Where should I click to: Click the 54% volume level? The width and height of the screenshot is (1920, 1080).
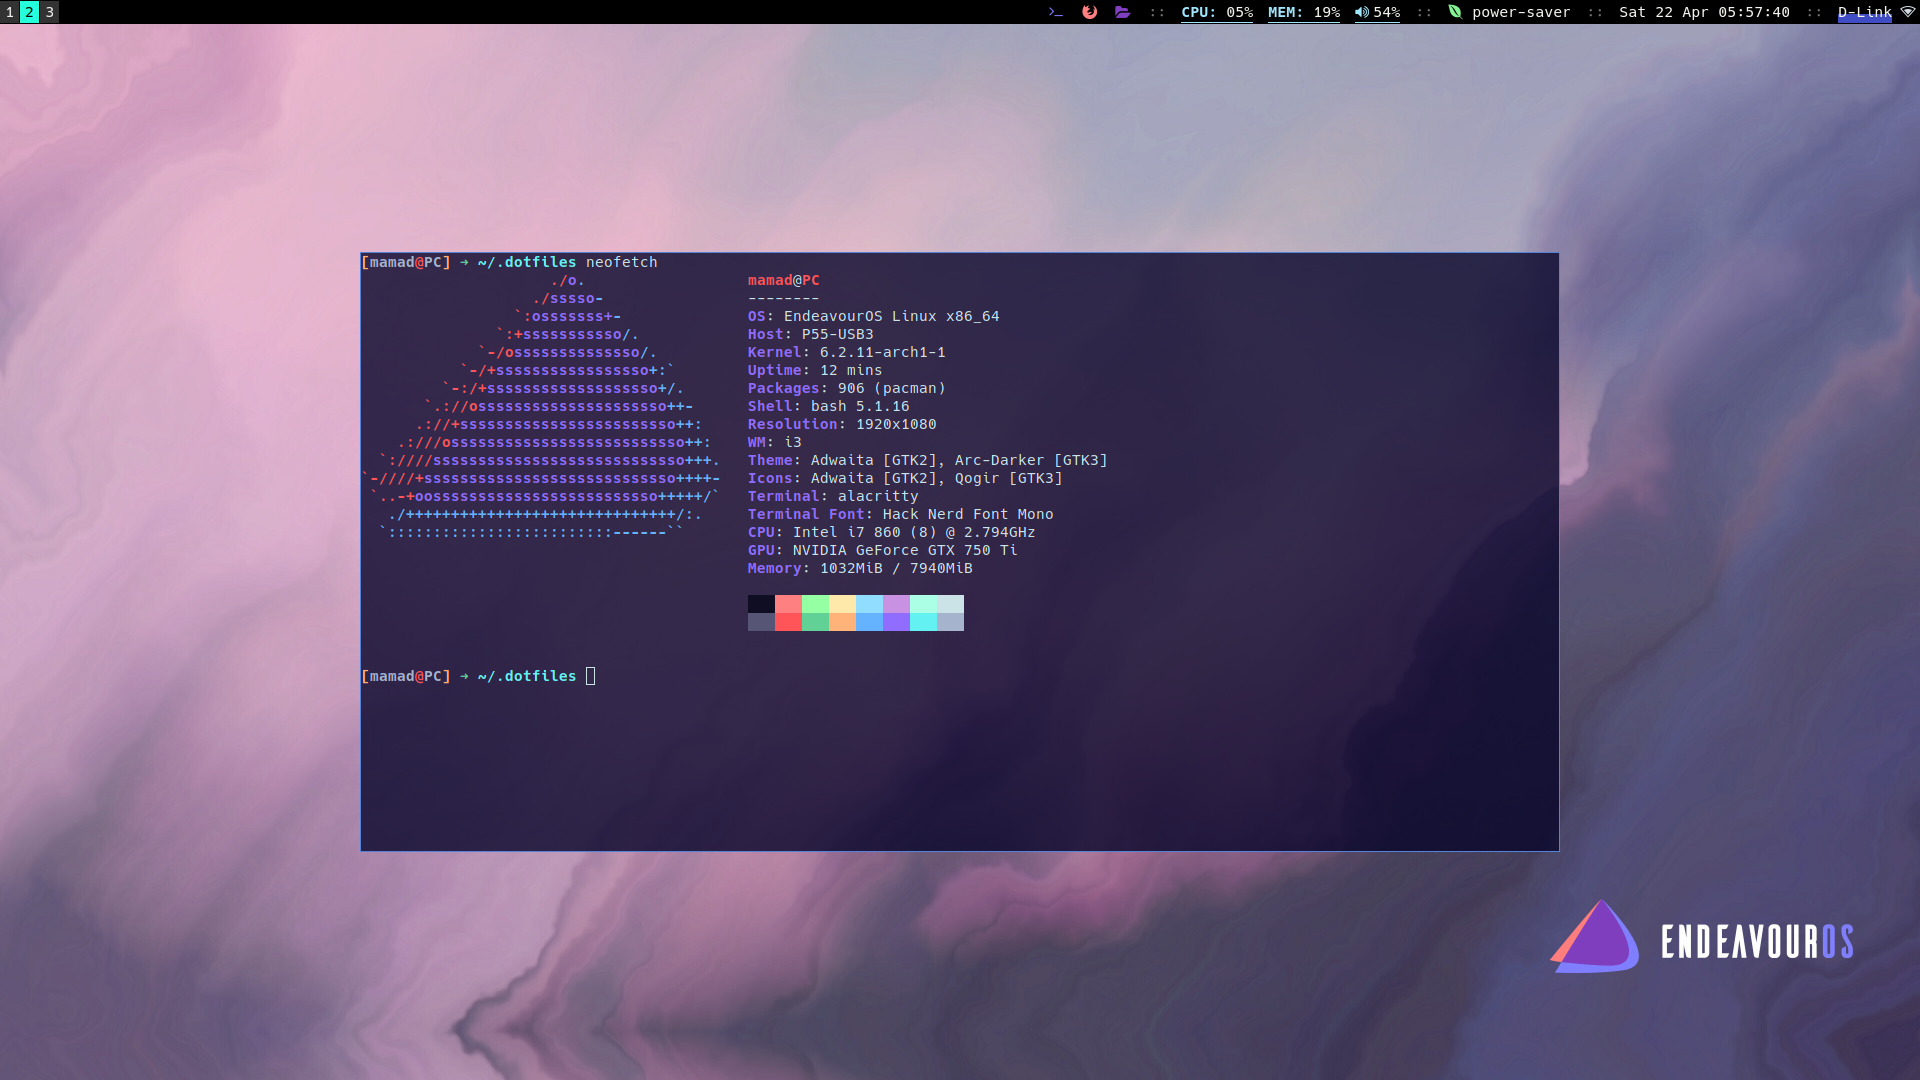(x=1387, y=12)
